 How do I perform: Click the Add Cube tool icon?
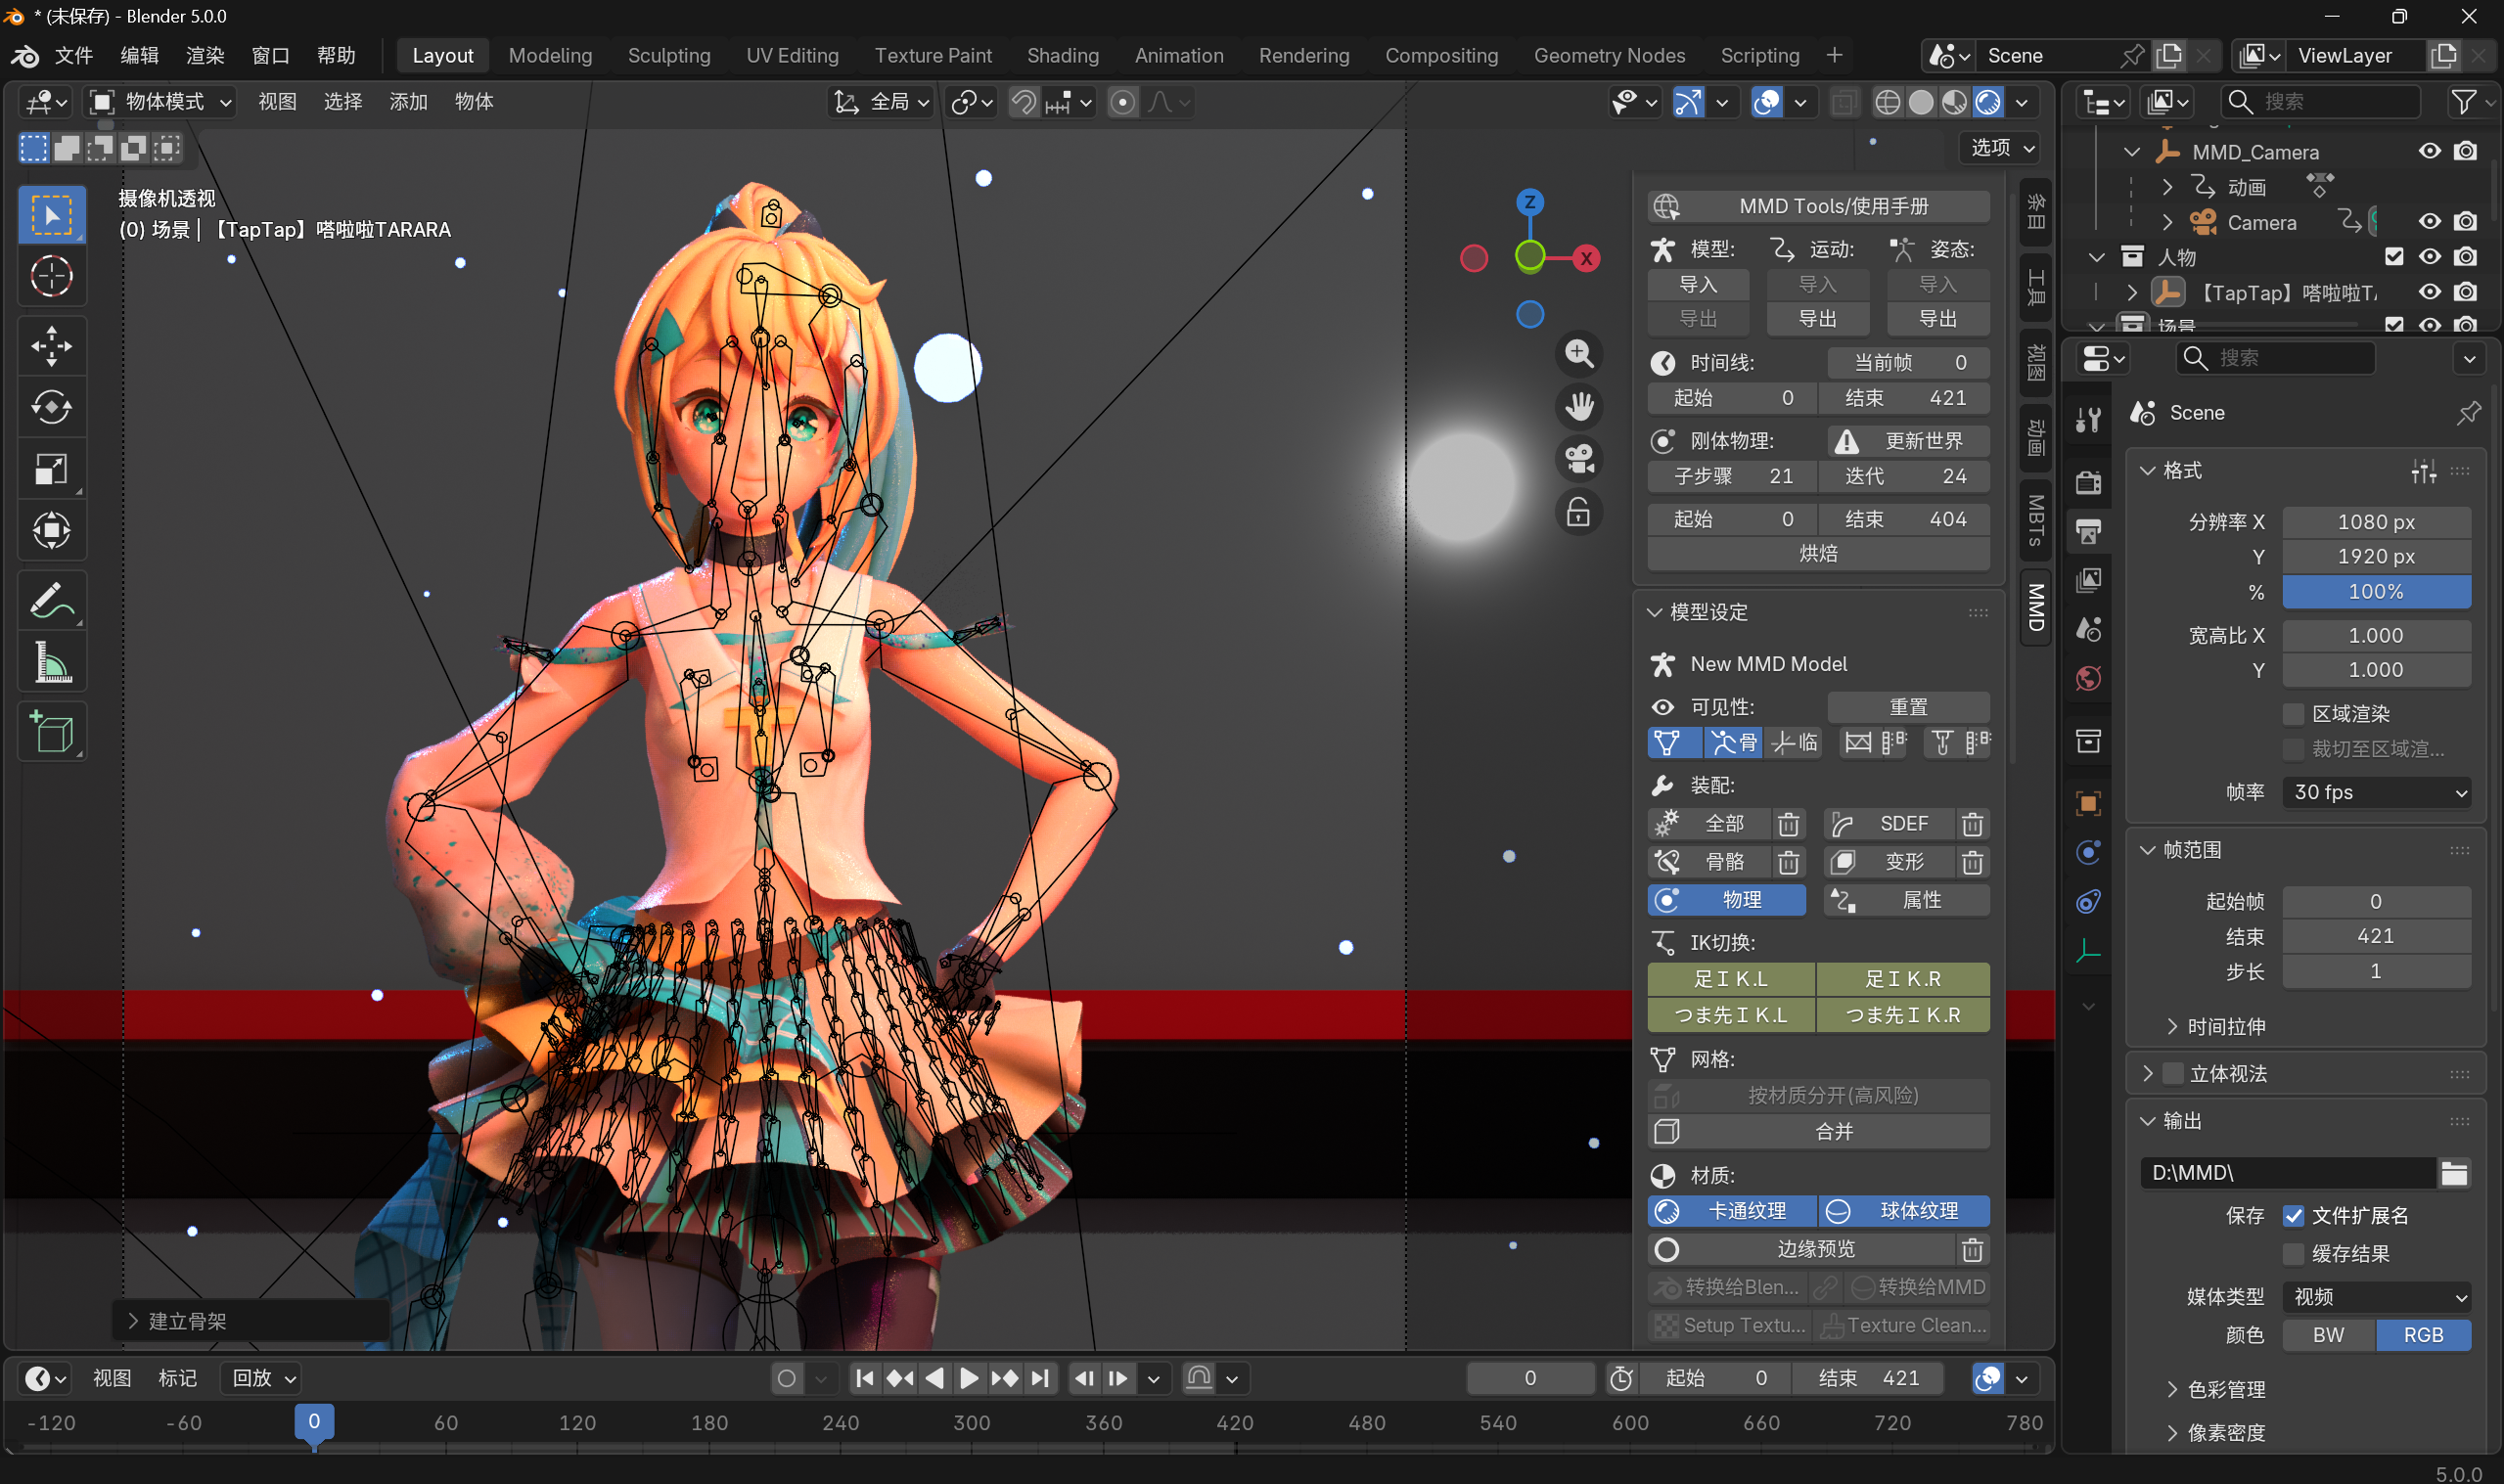pos(51,733)
